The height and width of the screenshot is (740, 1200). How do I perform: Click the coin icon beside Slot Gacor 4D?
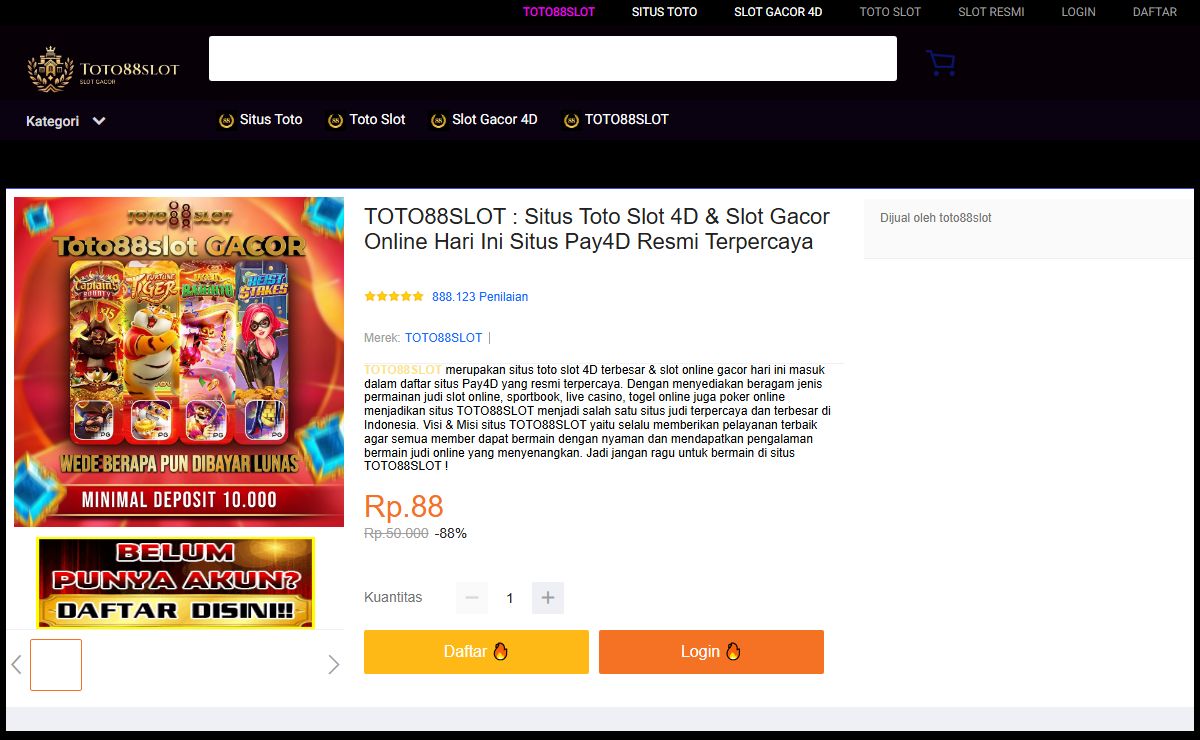pos(438,120)
